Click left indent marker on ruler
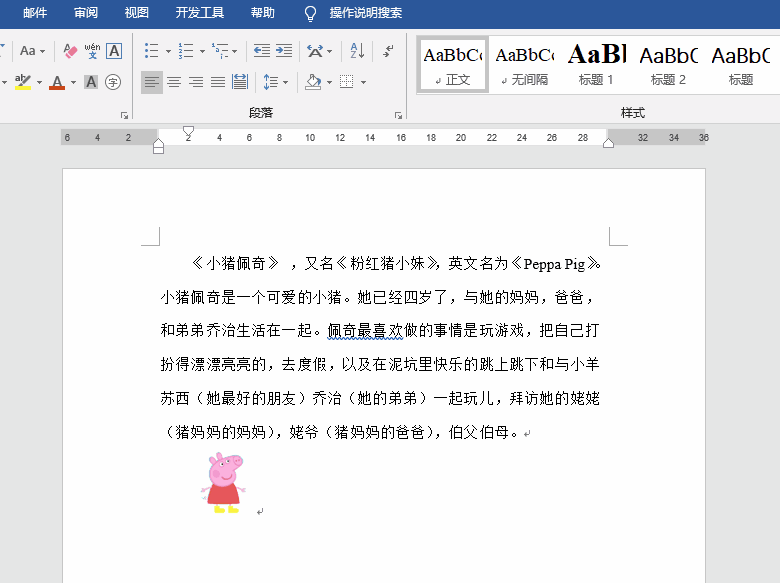The image size is (780, 583). 158,150
